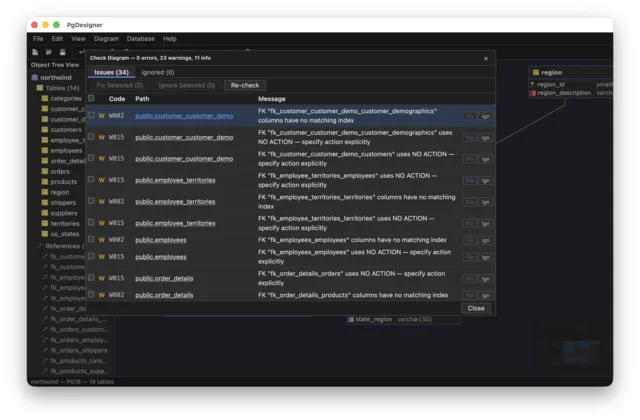Image resolution: width=640 pixels, height=420 pixels.
Task: Check fk_employee_territories_territories uses NO ACTION row
Action: click(x=91, y=222)
